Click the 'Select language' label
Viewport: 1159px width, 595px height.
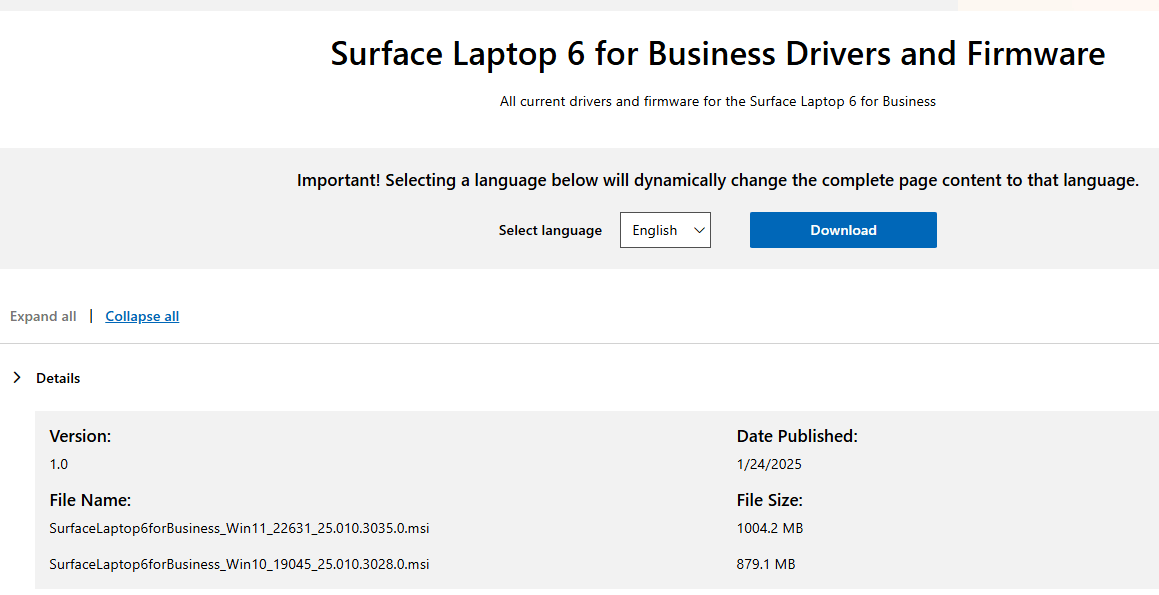[550, 230]
